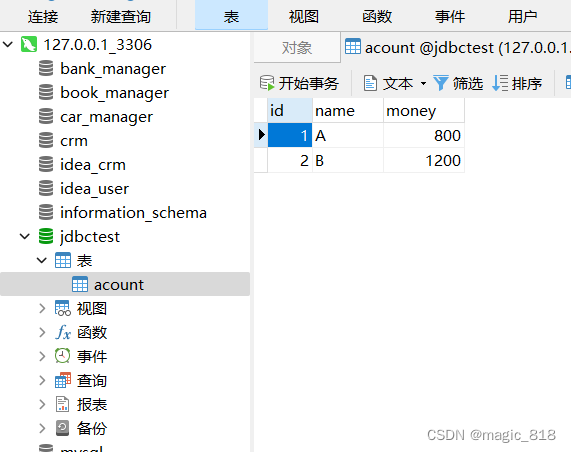Click the row marker arrow for row 1
The image size is (571, 452).
[x=261, y=135]
